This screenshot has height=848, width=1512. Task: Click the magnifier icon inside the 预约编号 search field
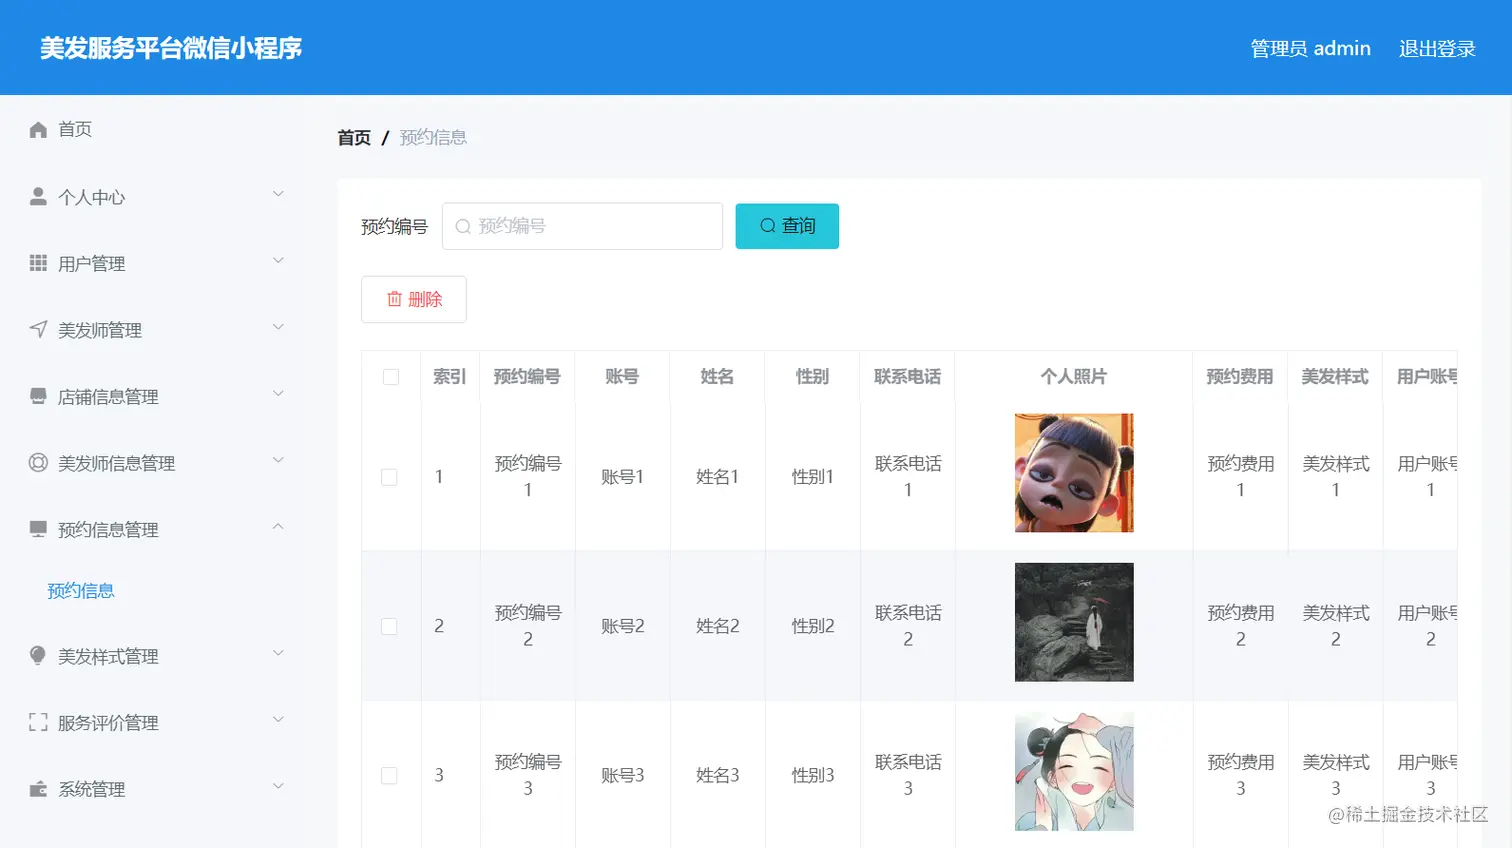pos(463,227)
